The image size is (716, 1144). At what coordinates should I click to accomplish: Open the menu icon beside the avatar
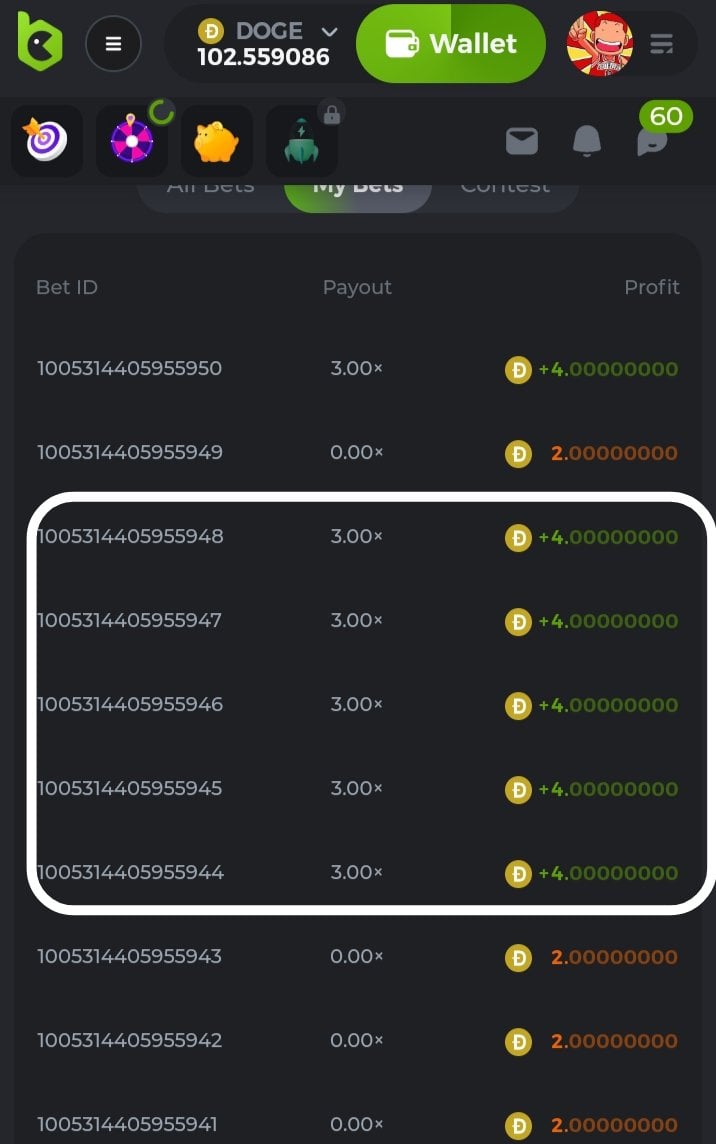[661, 44]
